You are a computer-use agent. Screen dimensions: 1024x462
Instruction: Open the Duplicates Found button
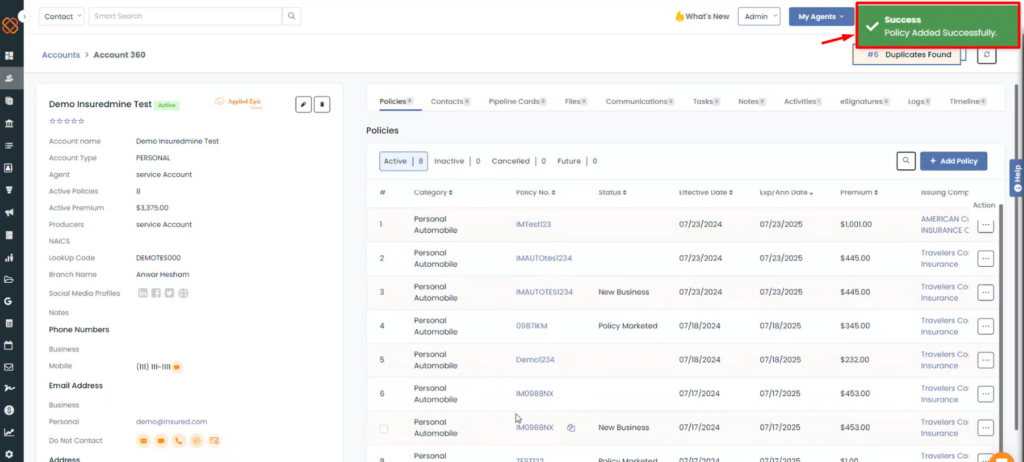(908, 55)
